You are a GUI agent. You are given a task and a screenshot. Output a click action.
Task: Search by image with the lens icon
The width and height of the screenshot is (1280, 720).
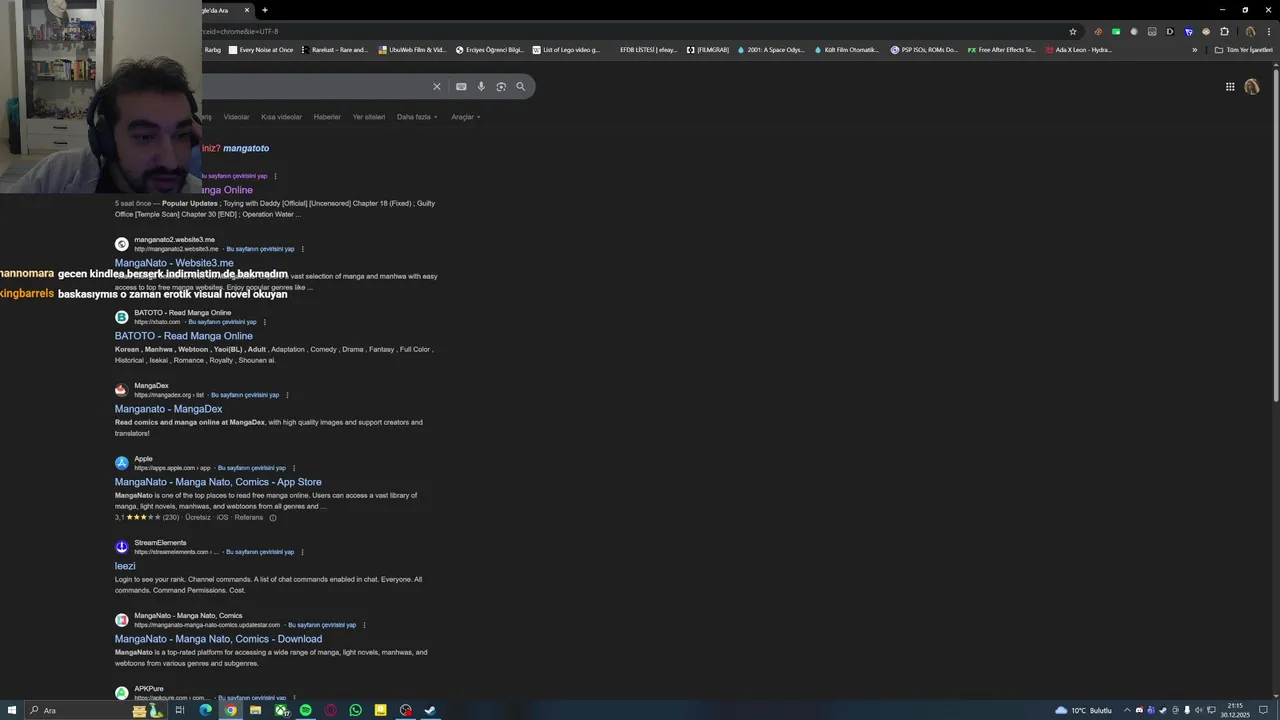pos(501,87)
